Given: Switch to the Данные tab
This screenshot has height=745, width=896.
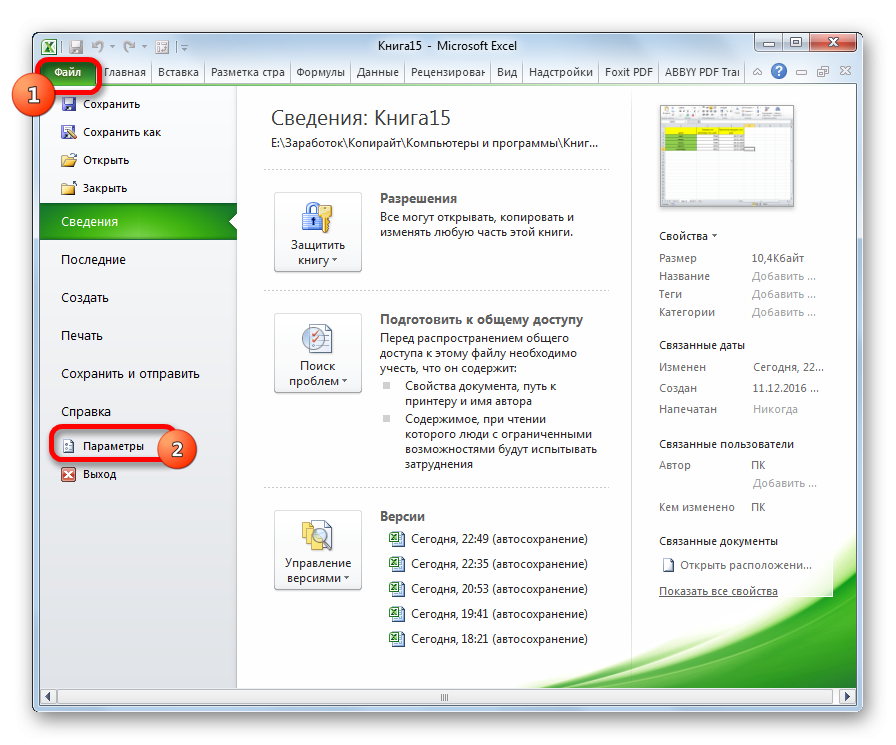Looking at the screenshot, I should [378, 72].
